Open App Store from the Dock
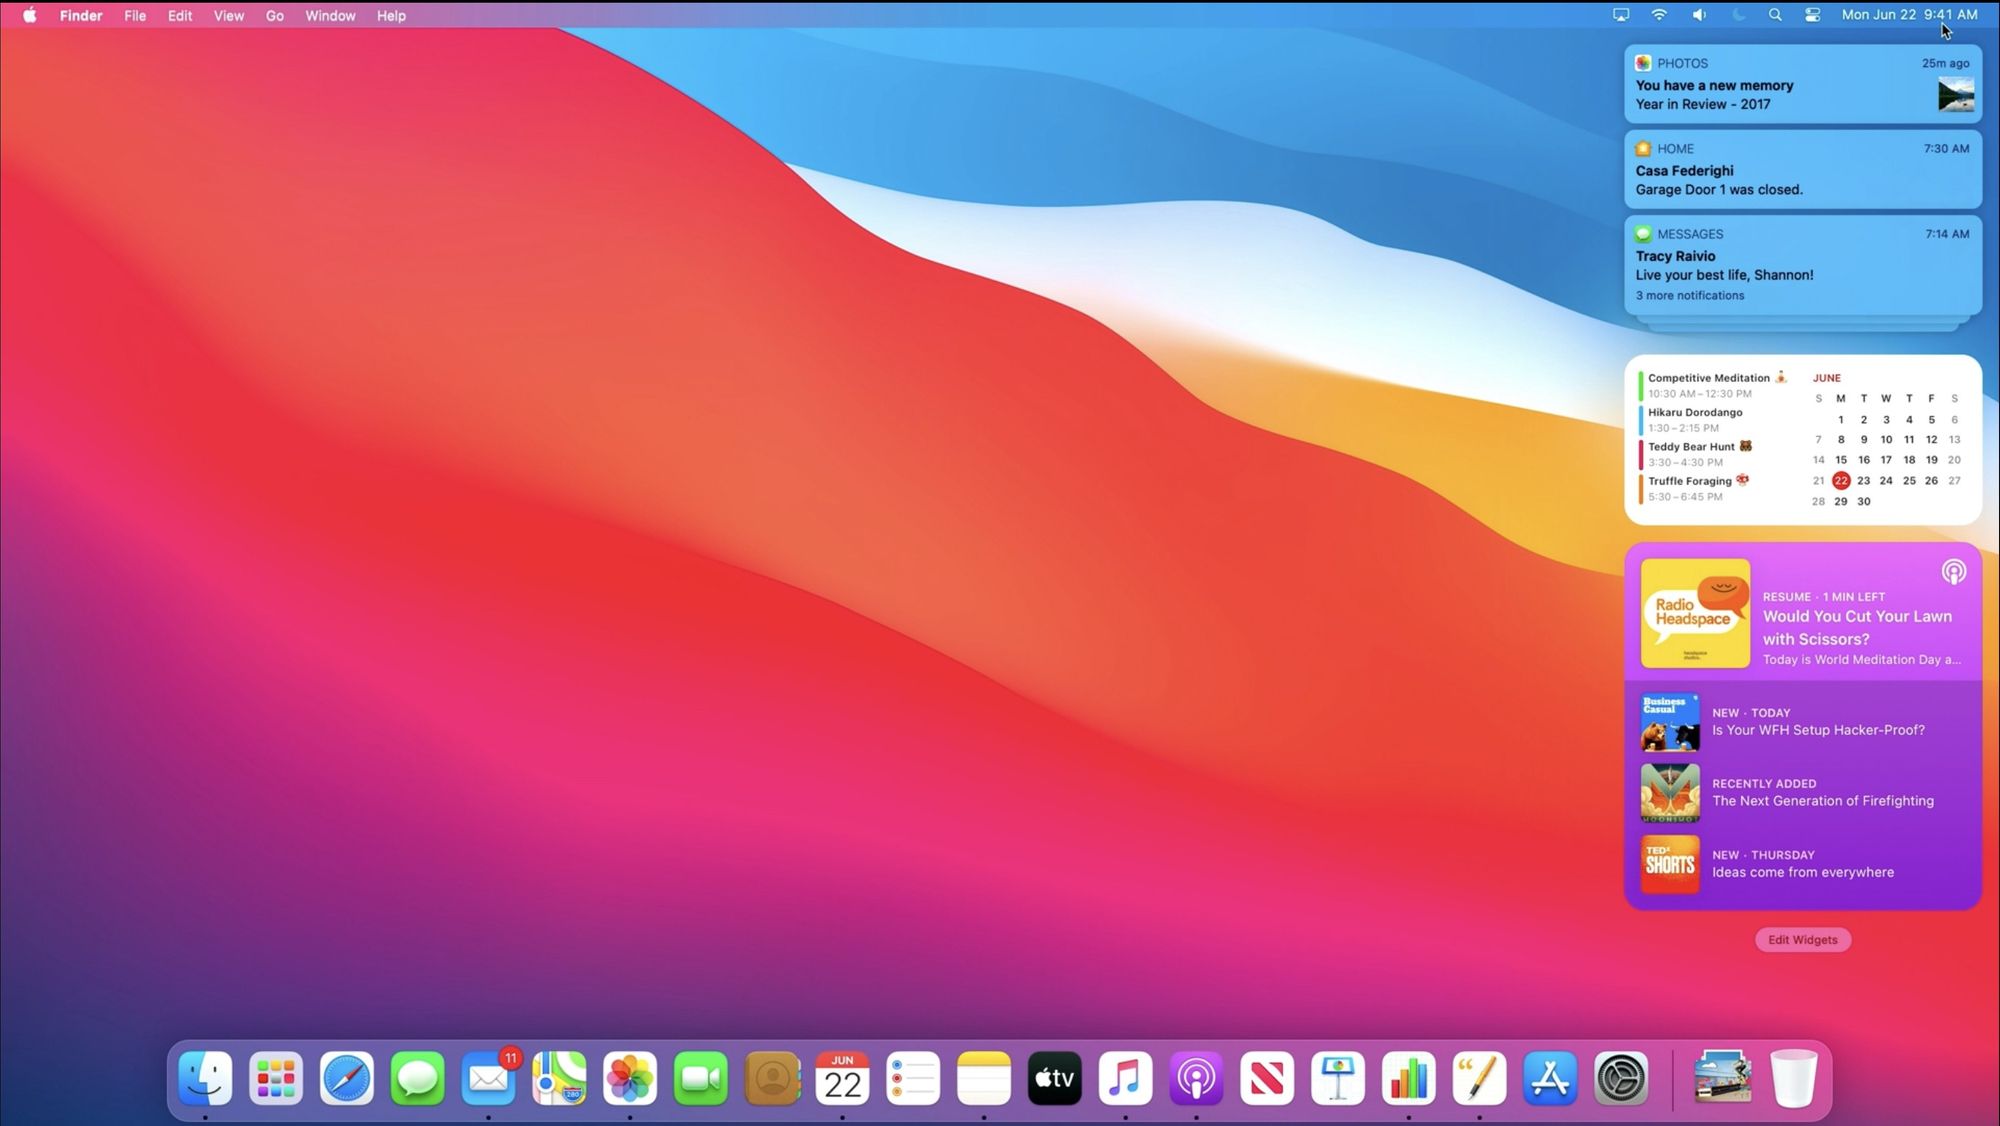 1550,1078
